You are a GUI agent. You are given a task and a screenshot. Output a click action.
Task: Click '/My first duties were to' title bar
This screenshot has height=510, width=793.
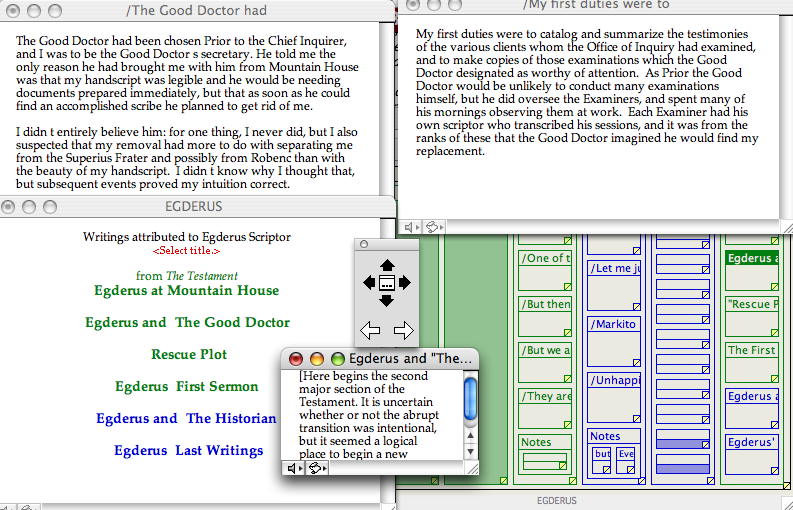pos(596,5)
